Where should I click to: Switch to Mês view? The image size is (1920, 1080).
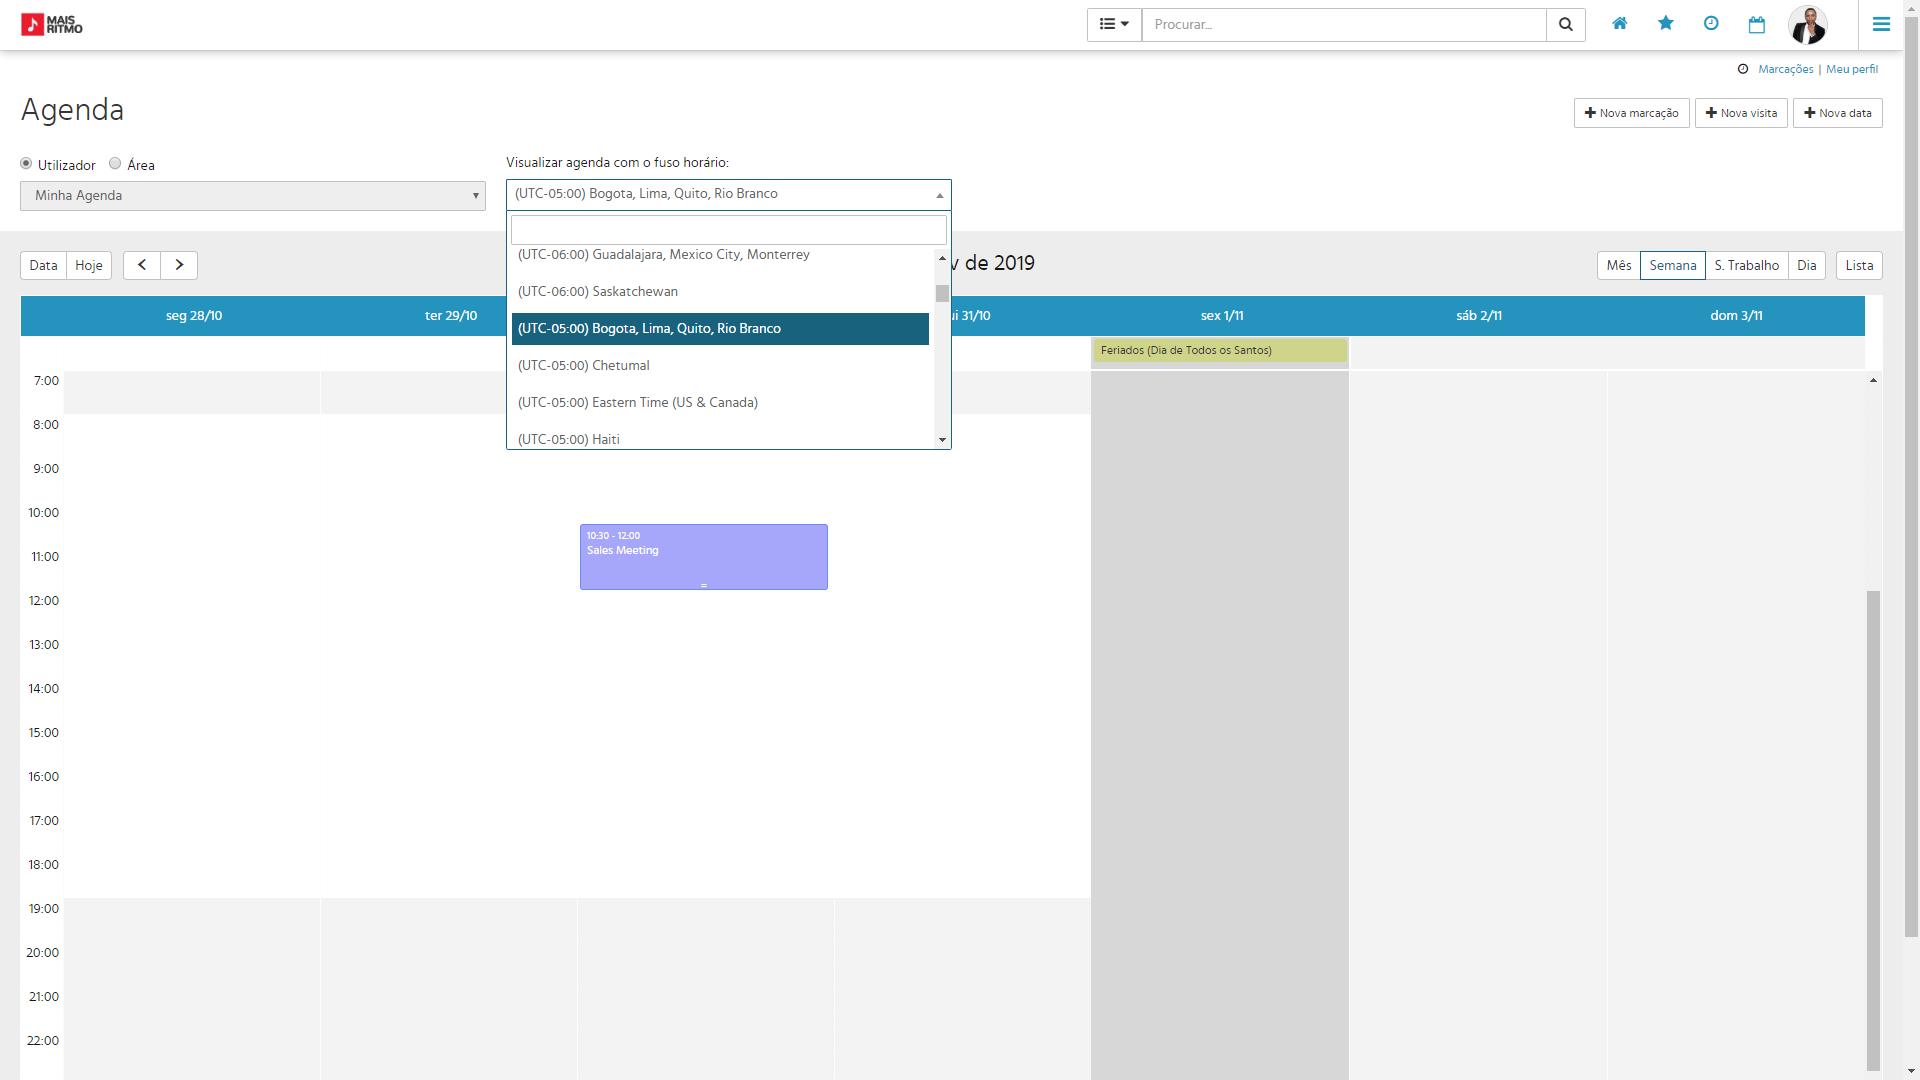(x=1619, y=265)
